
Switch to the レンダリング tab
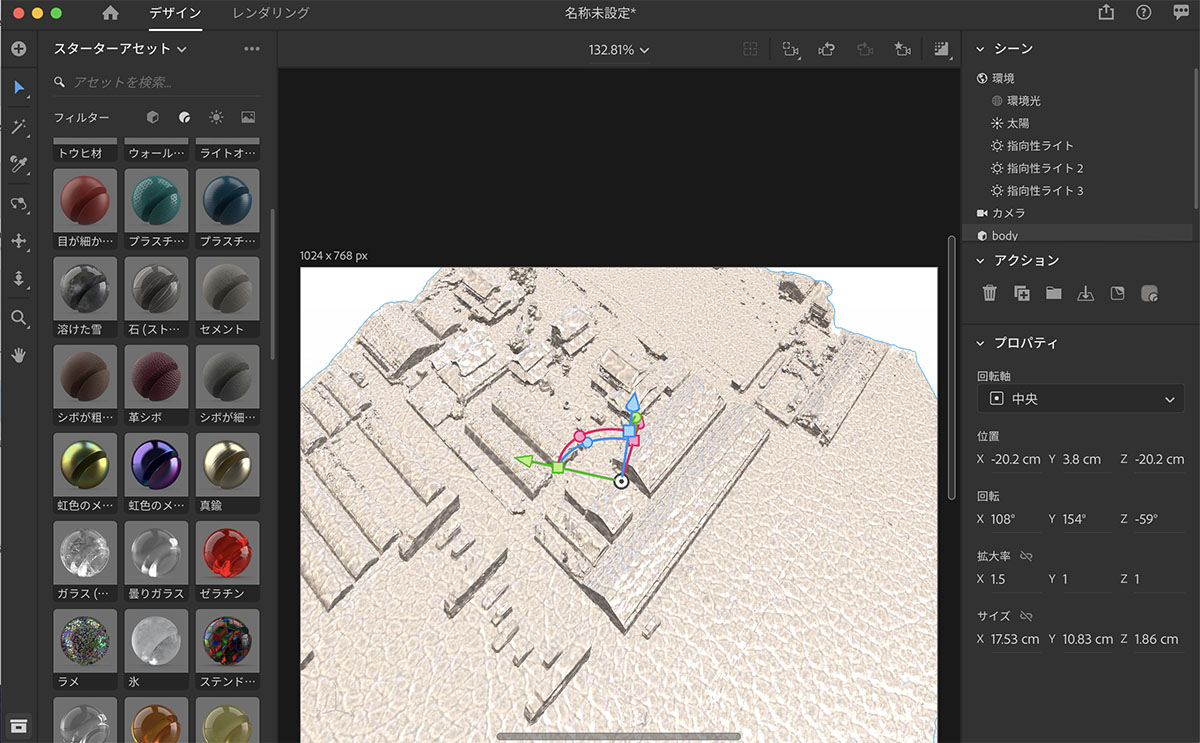pos(271,13)
